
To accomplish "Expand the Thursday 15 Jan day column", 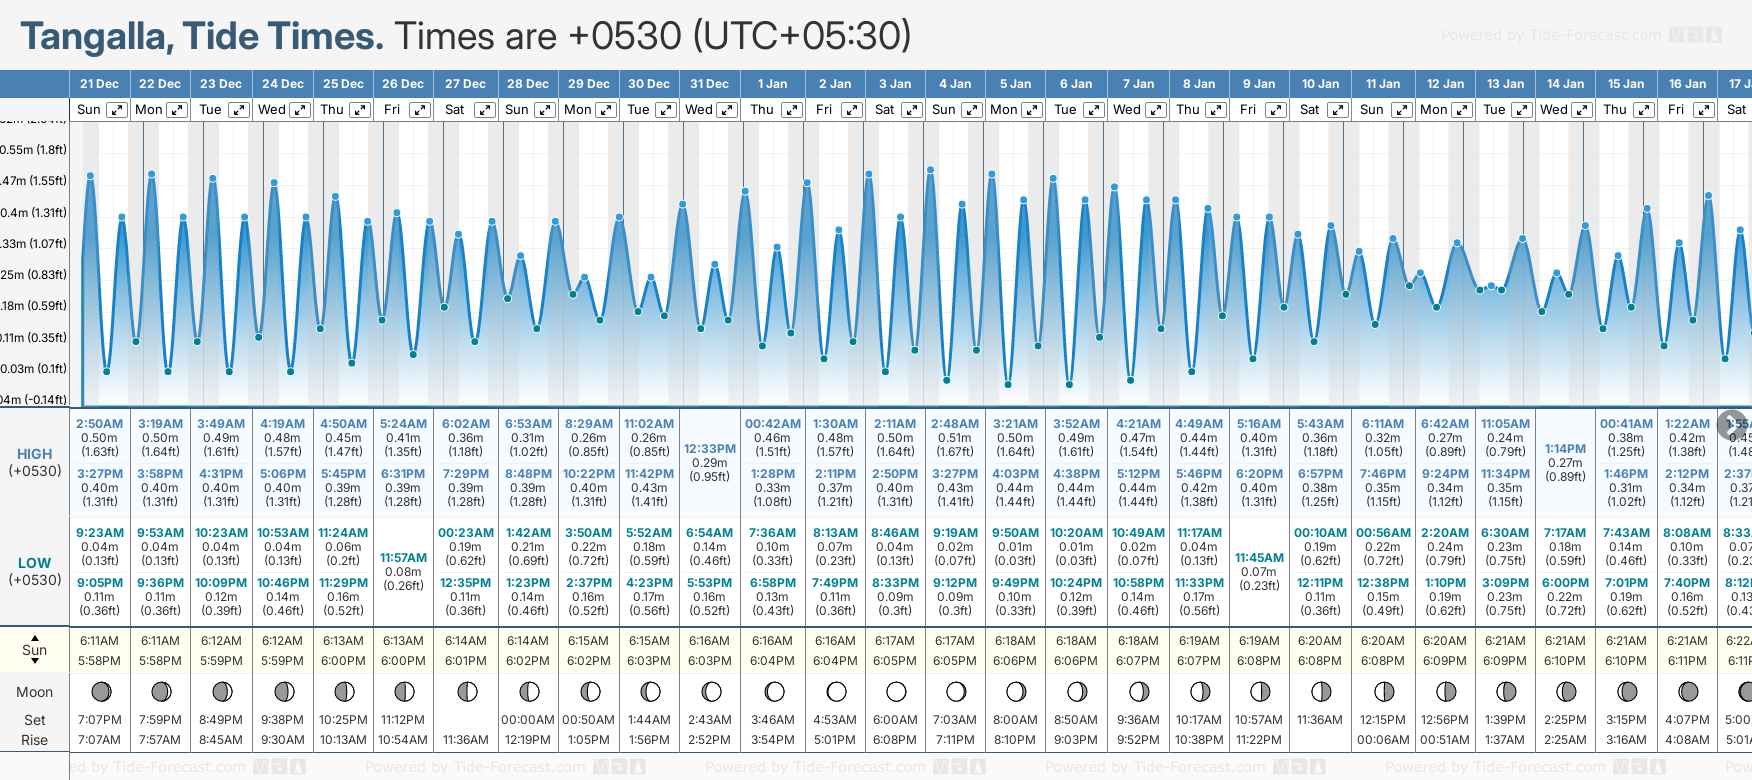I will click(1643, 110).
